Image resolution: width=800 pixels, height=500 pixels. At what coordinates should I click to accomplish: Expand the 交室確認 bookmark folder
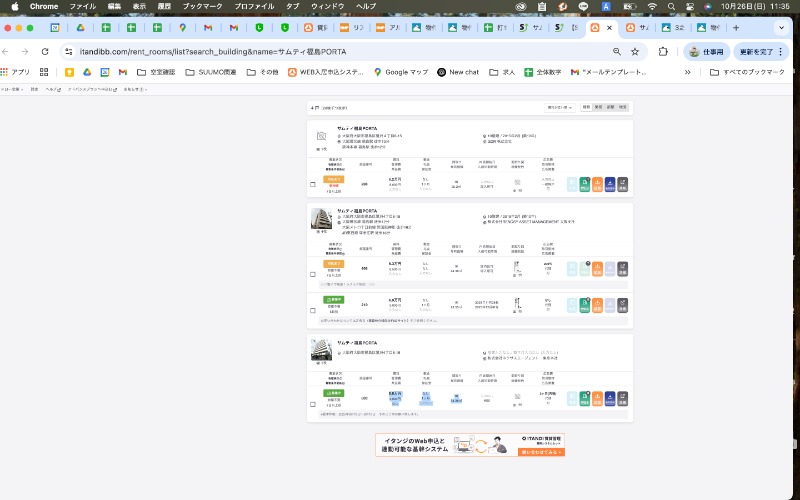(x=154, y=72)
